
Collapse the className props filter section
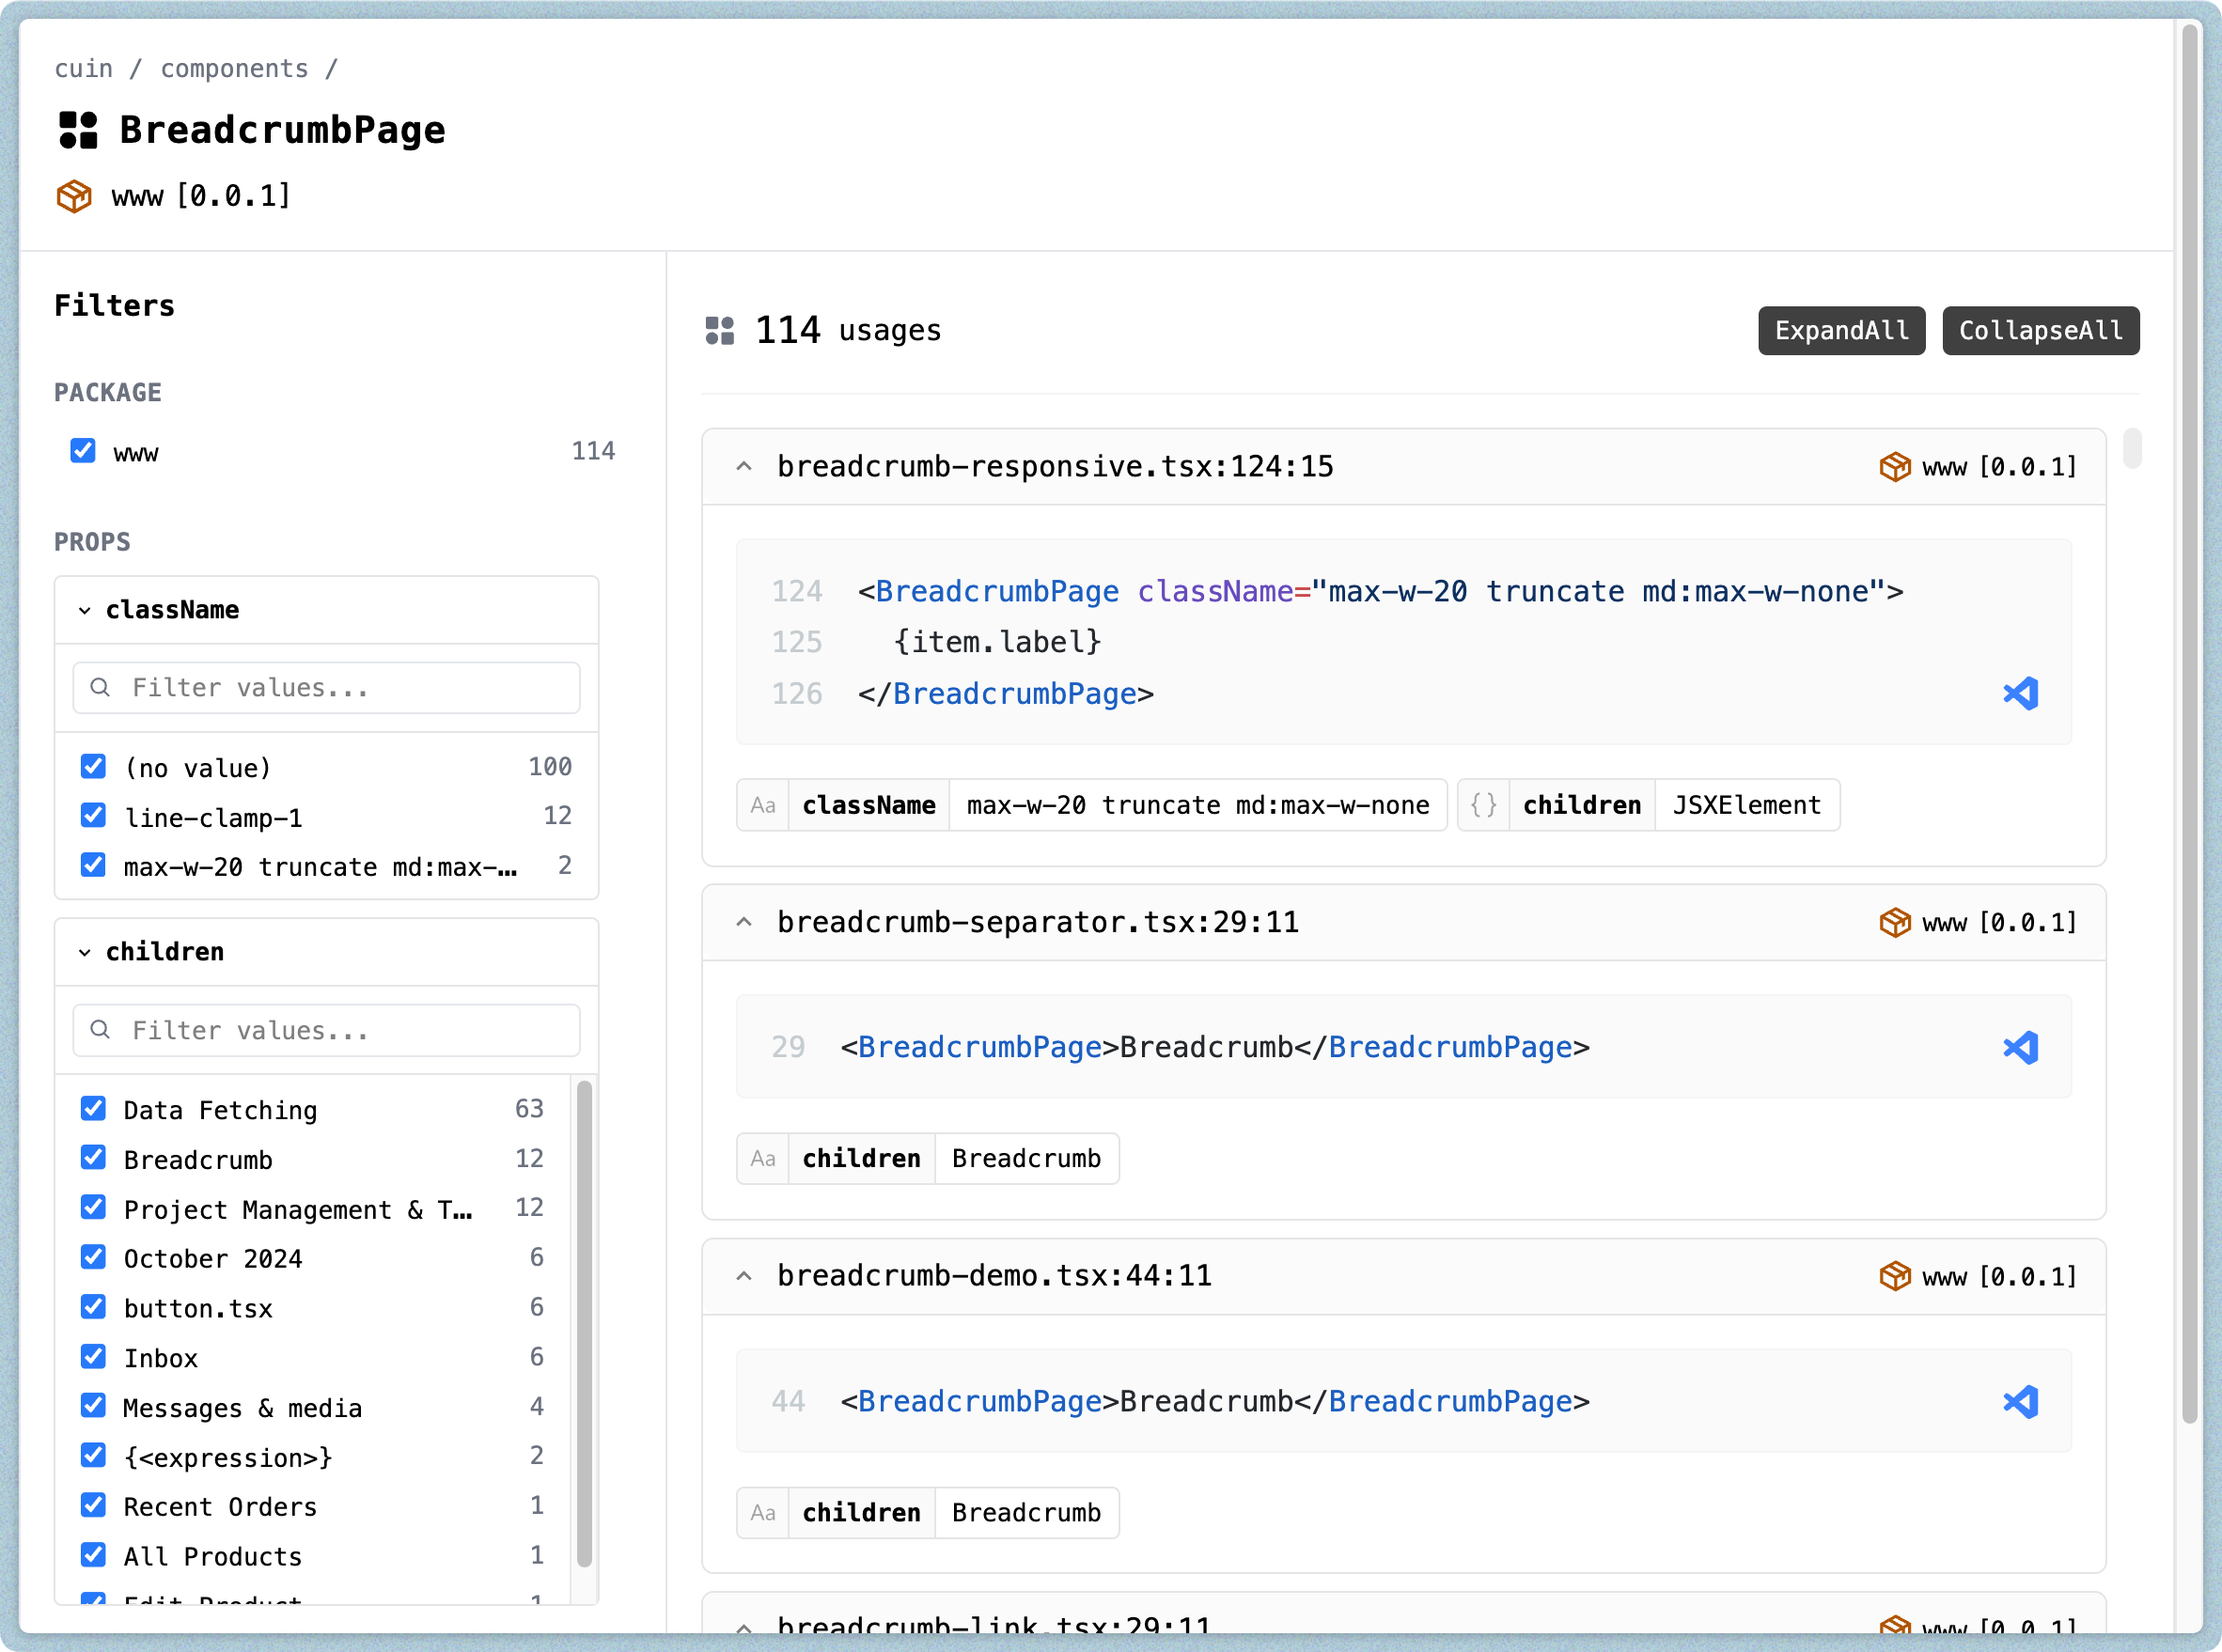(x=85, y=610)
